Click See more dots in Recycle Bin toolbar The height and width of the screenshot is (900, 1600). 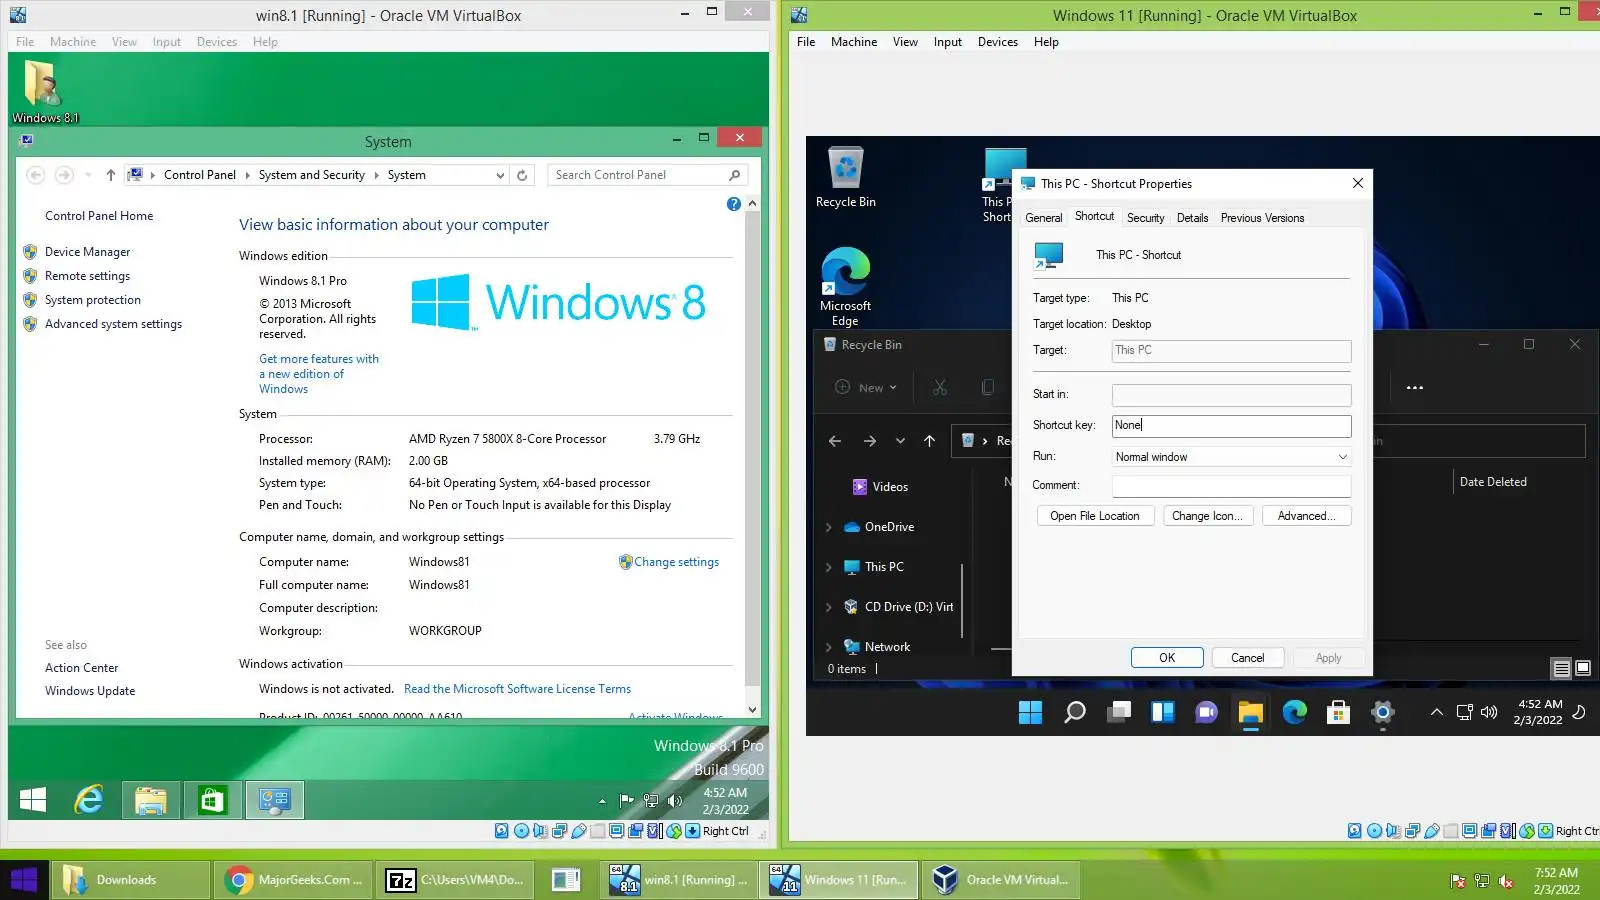pos(1415,388)
